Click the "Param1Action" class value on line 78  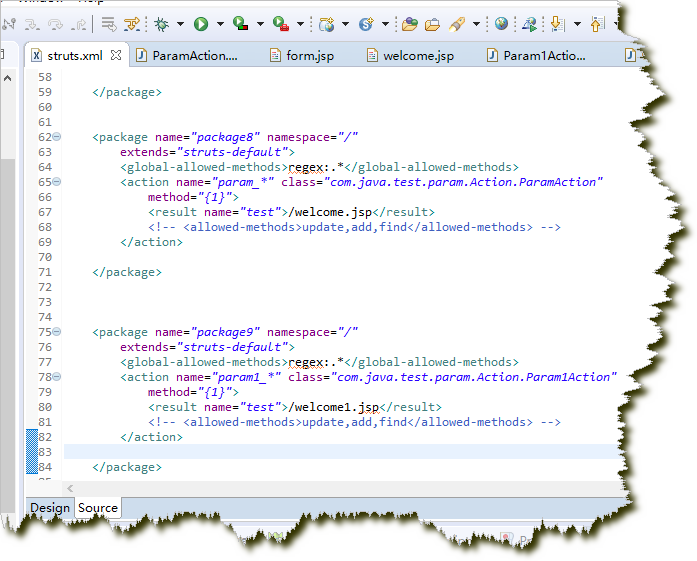coord(568,377)
